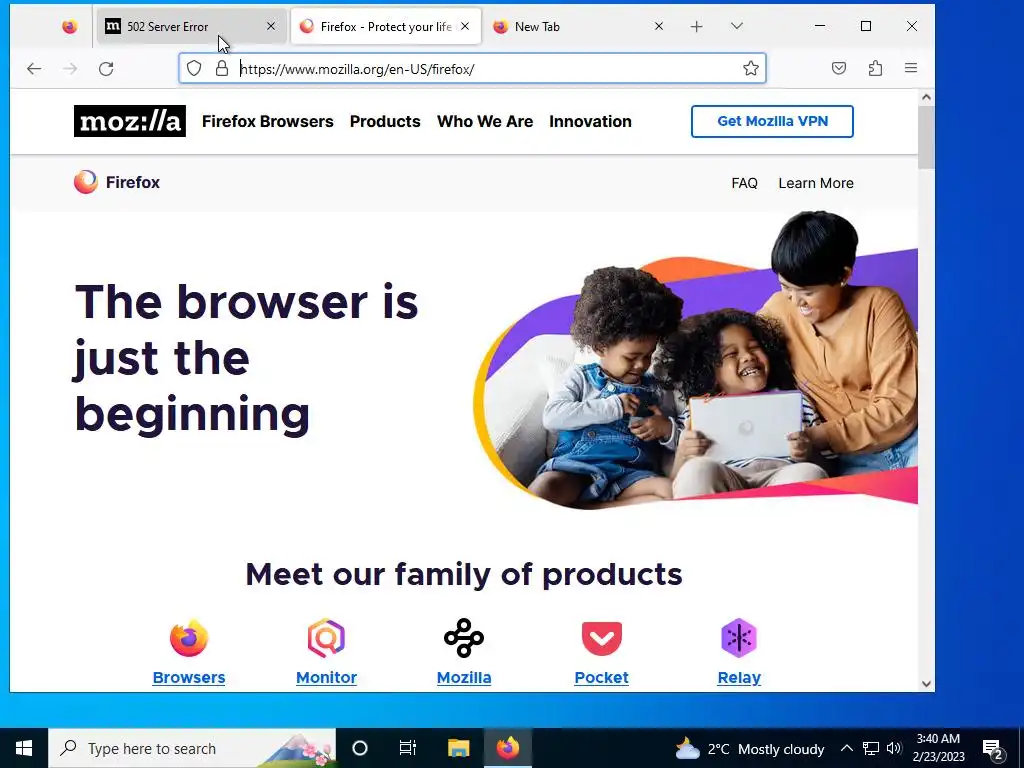
Task: List all tabs dropdown arrow
Action: pyautogui.click(x=737, y=27)
